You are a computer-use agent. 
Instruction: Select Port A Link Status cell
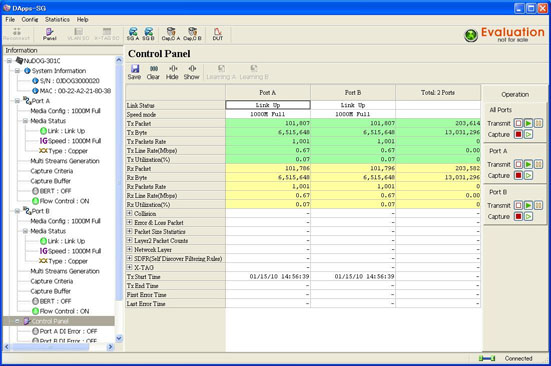(x=268, y=105)
